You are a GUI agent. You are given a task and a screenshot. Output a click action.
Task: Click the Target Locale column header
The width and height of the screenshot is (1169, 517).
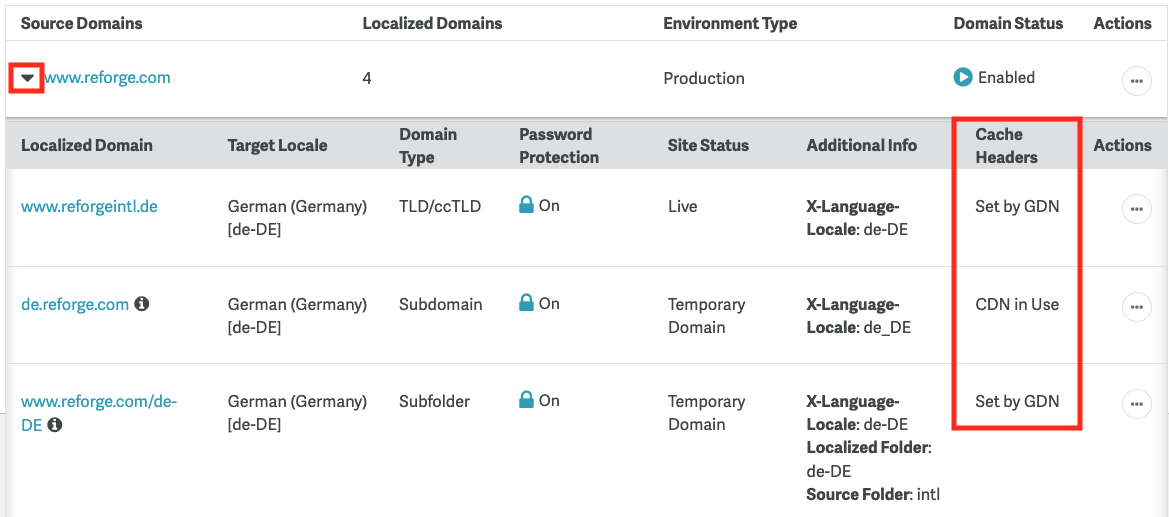(x=277, y=146)
